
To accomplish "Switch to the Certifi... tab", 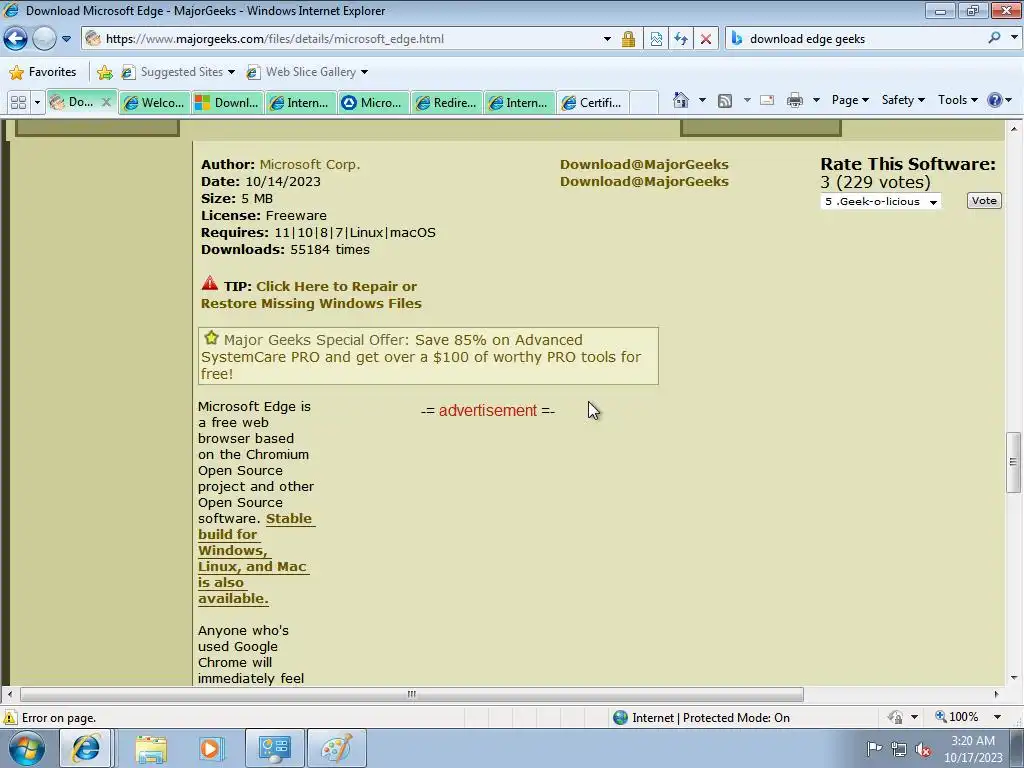I will tap(593, 103).
